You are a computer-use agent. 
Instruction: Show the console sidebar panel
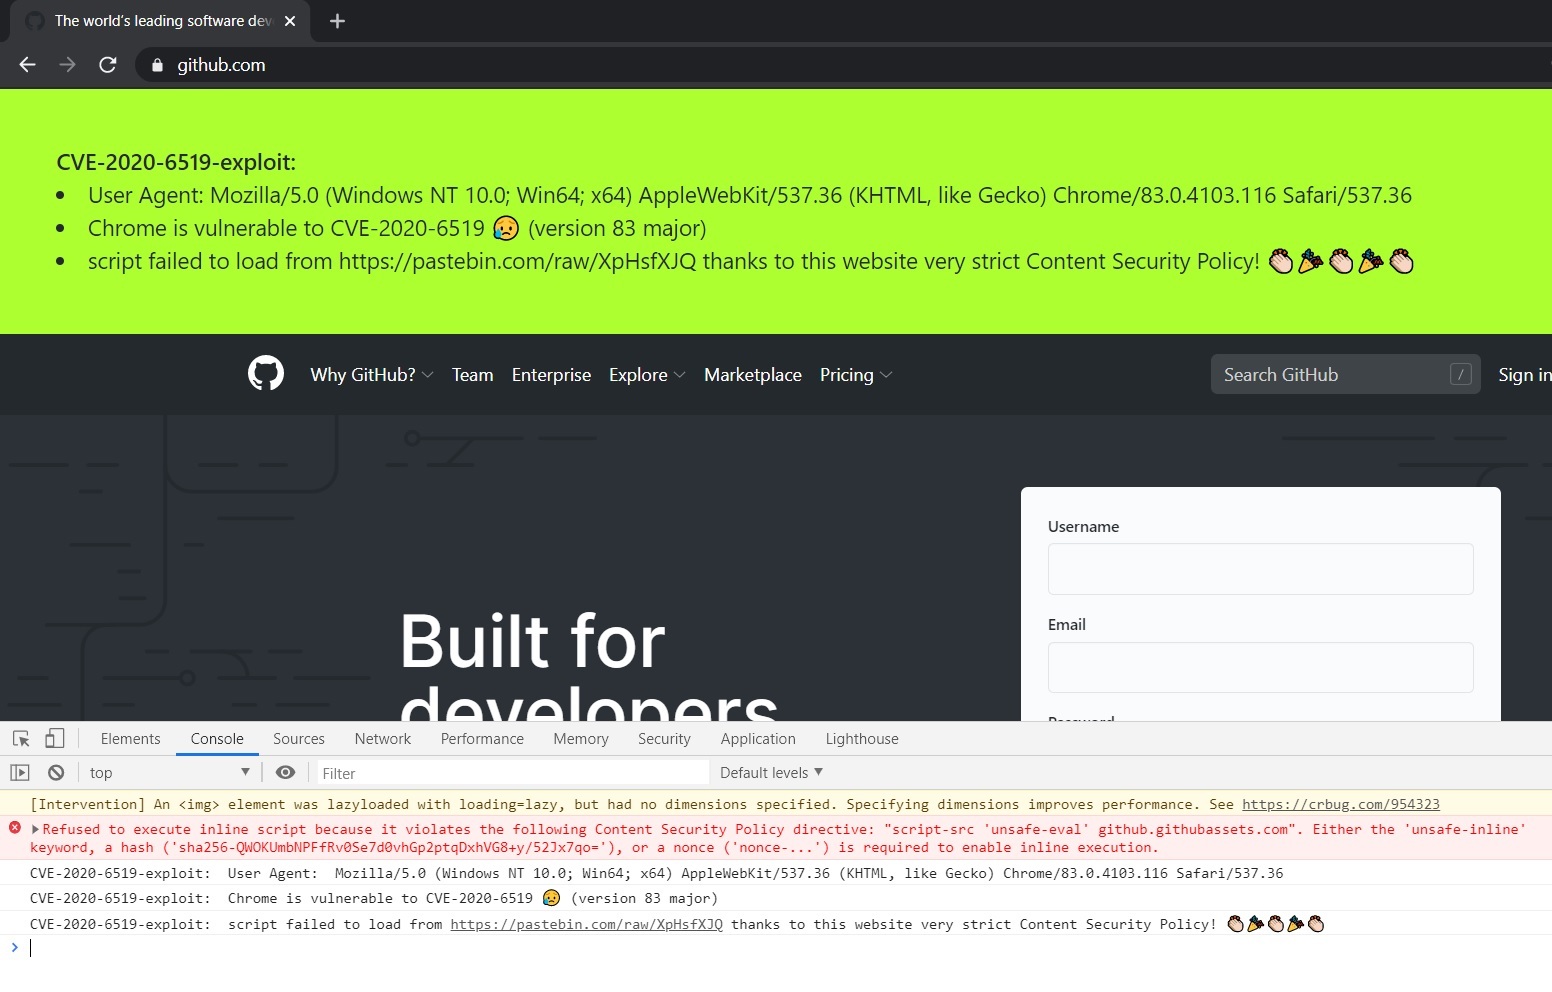[20, 773]
